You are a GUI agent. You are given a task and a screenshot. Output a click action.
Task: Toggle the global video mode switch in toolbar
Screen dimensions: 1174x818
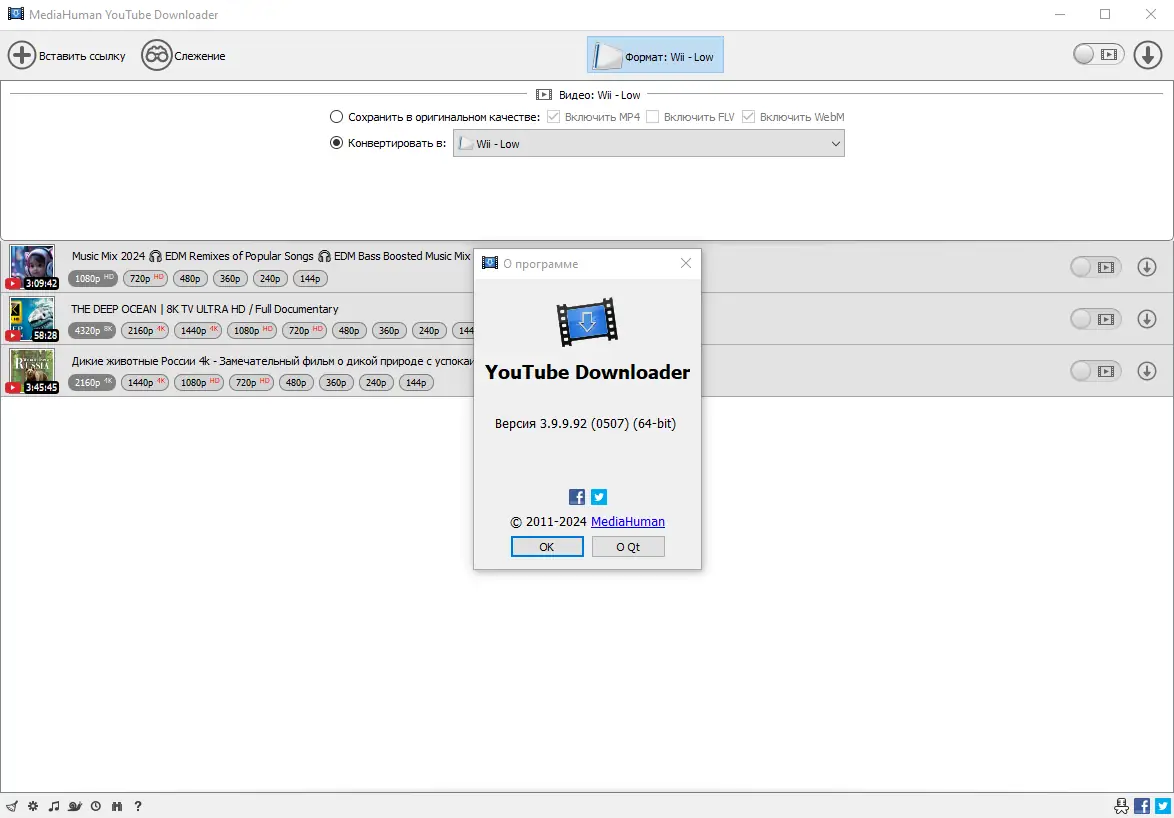[x=1098, y=55]
